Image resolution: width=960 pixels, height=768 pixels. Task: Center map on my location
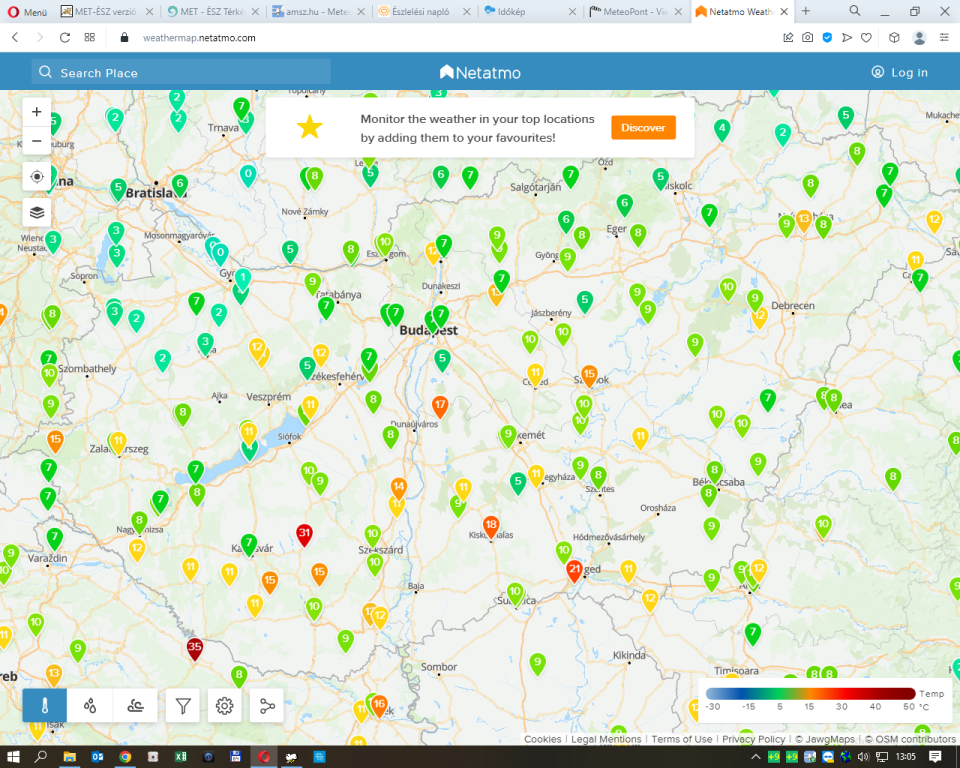37,177
